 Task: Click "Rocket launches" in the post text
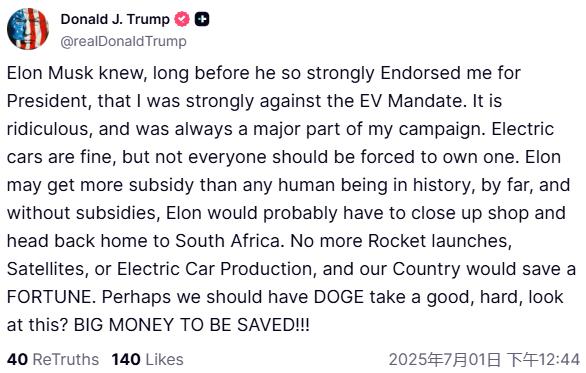coord(440,241)
